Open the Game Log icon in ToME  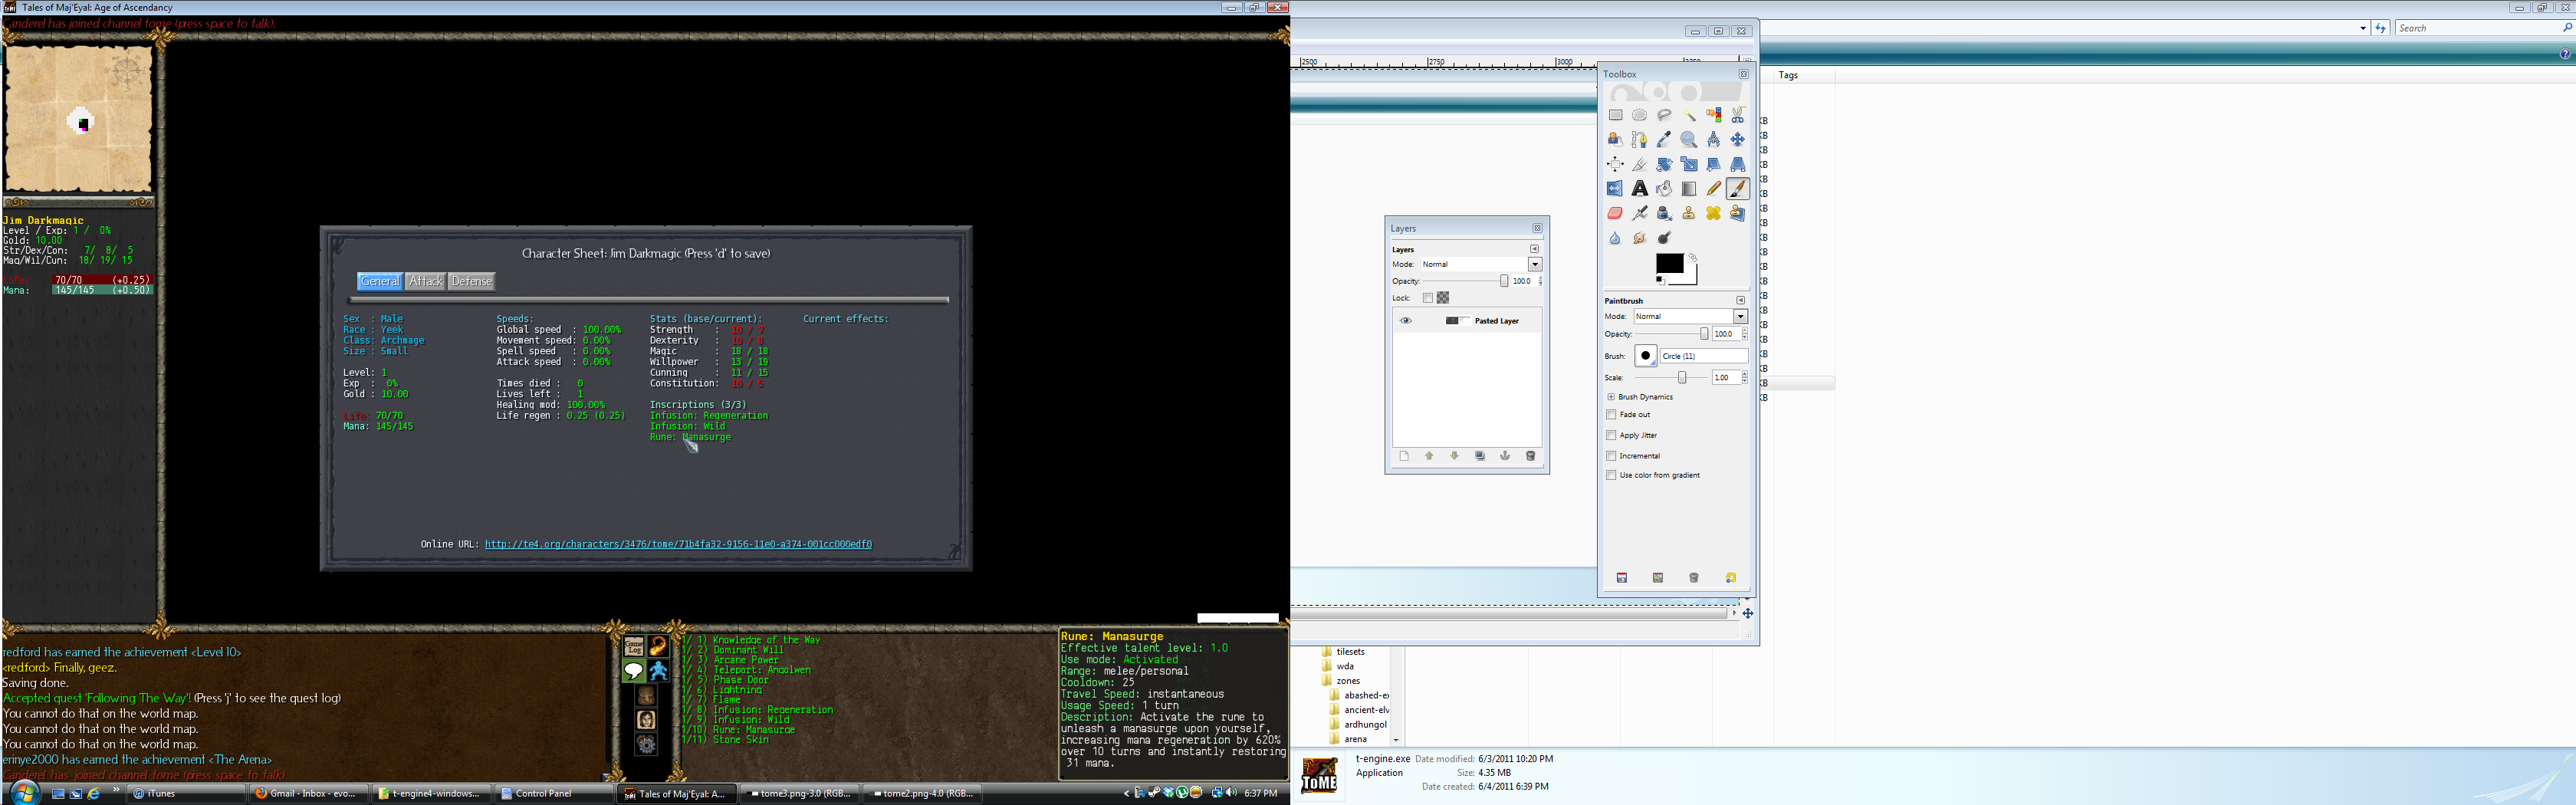click(634, 646)
